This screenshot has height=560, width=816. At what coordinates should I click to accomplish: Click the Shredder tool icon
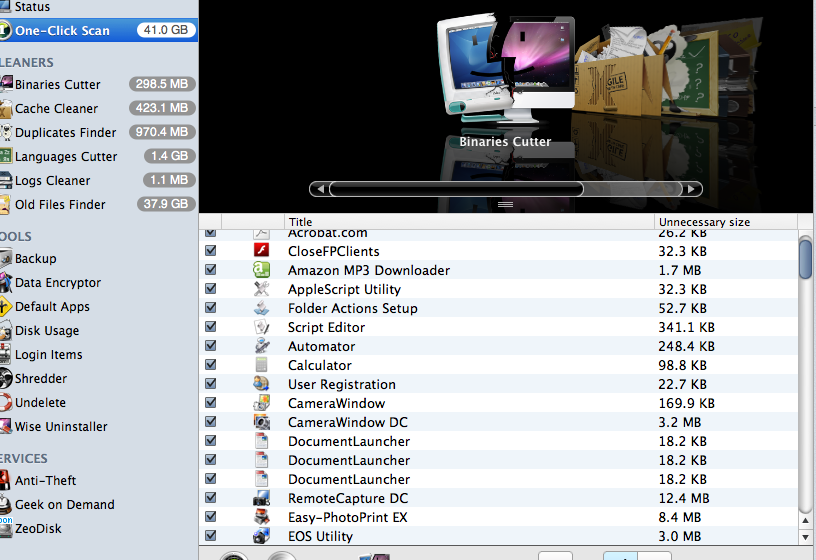(6, 378)
